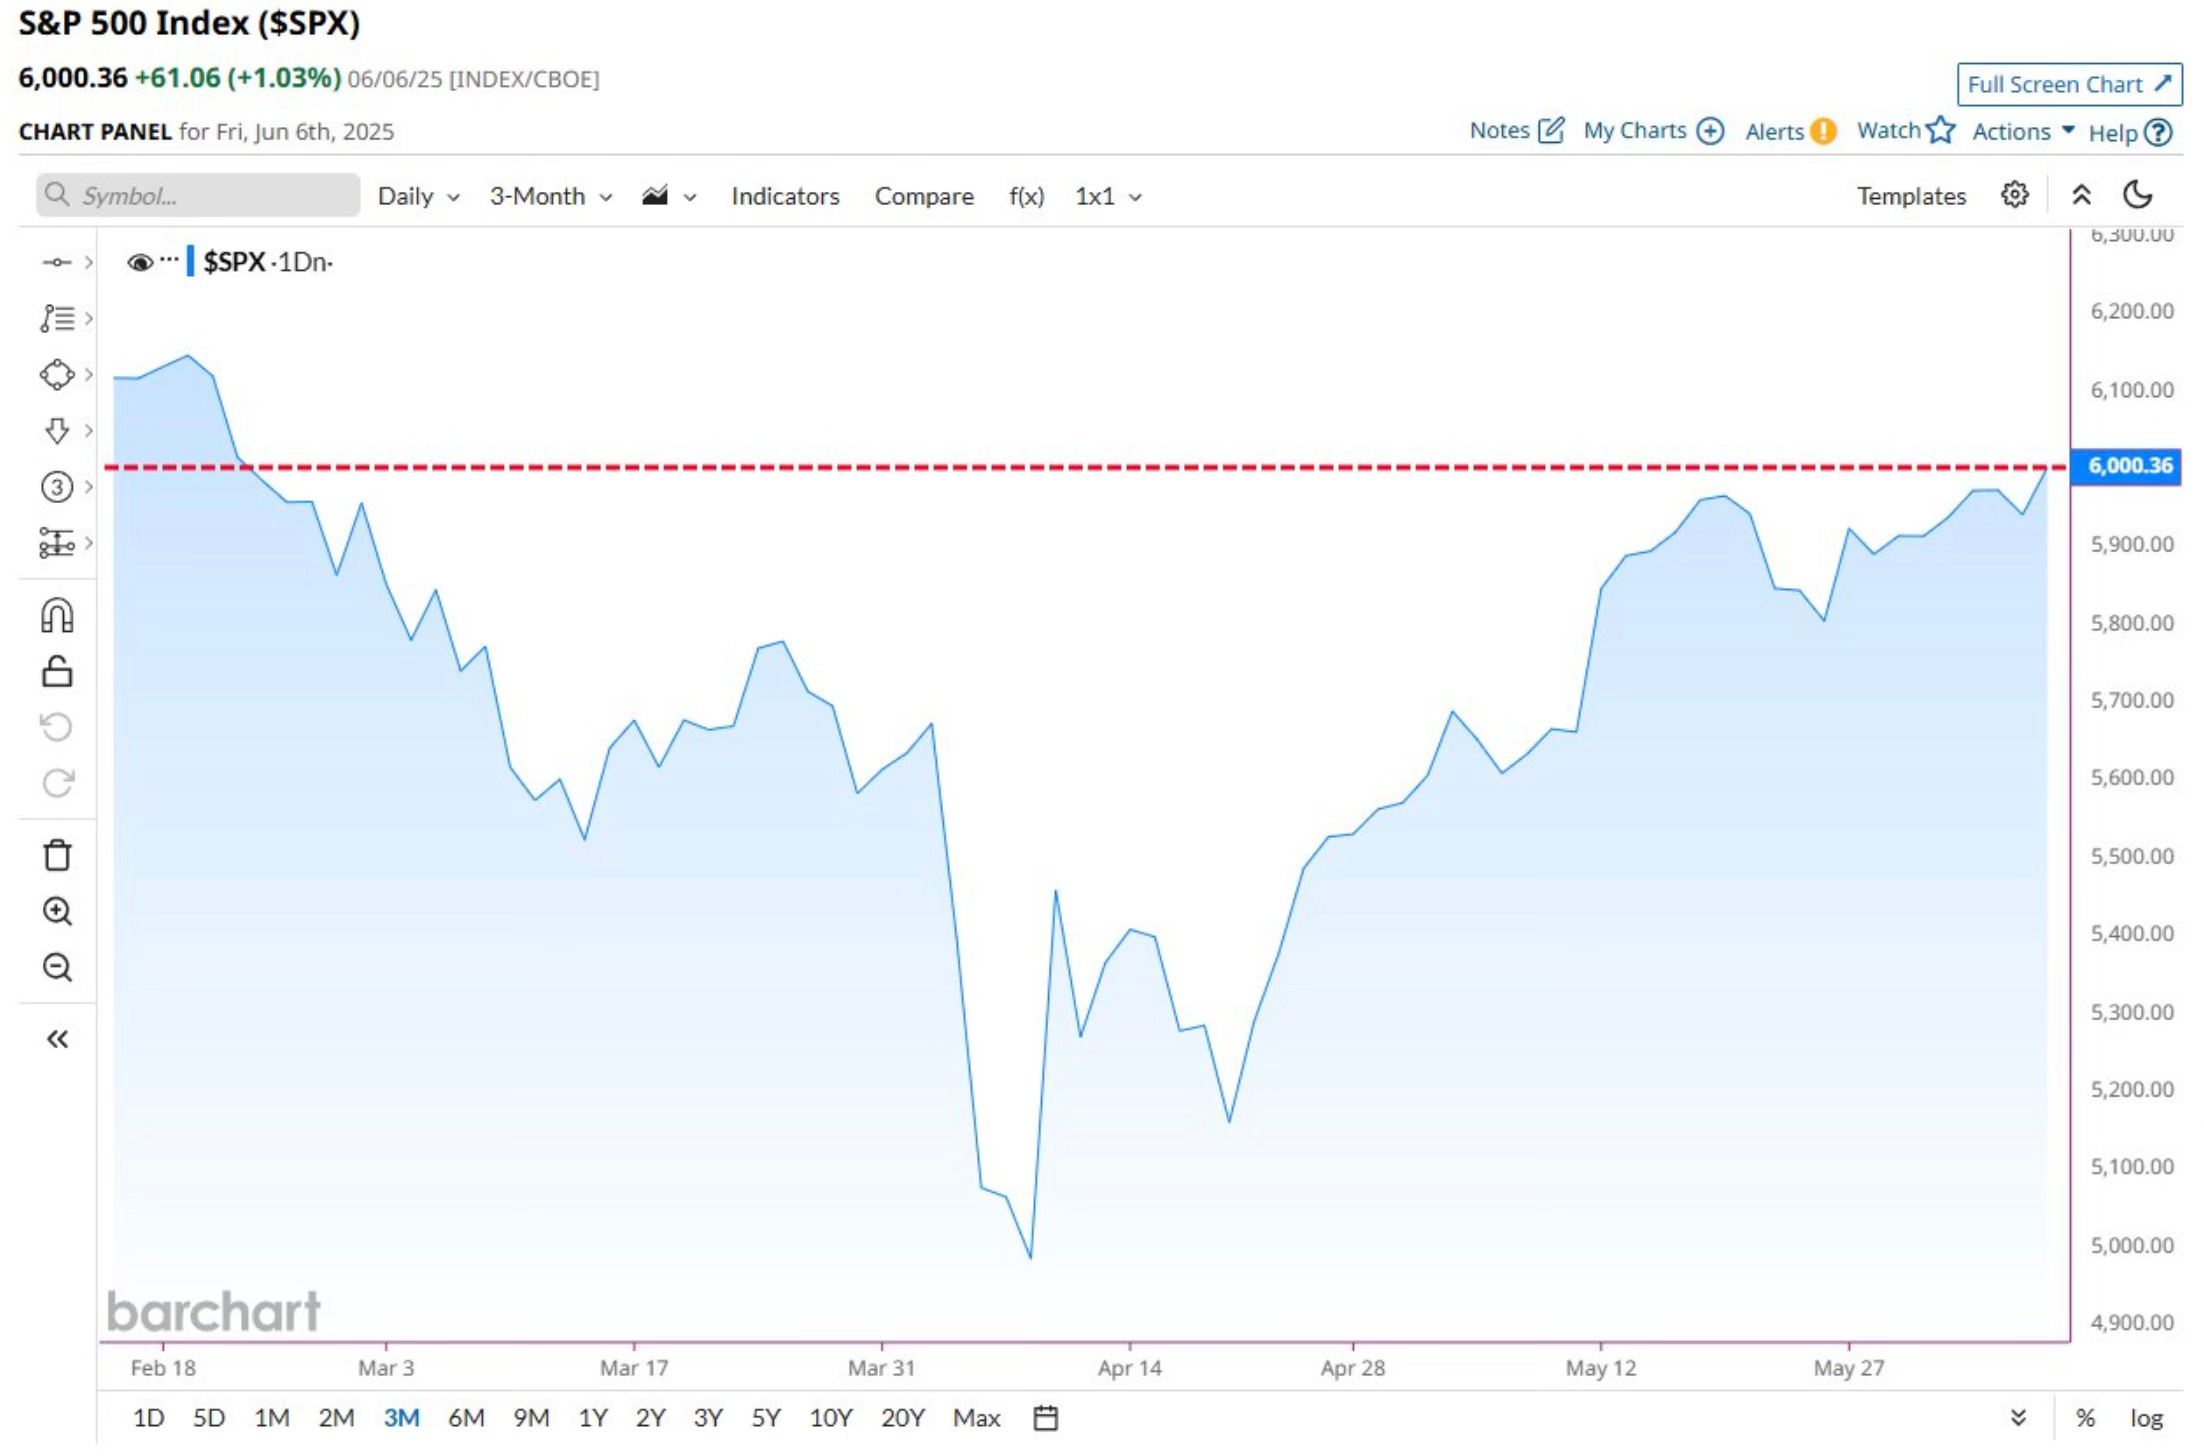
Task: Click the Symbol search field
Action: click(x=200, y=195)
